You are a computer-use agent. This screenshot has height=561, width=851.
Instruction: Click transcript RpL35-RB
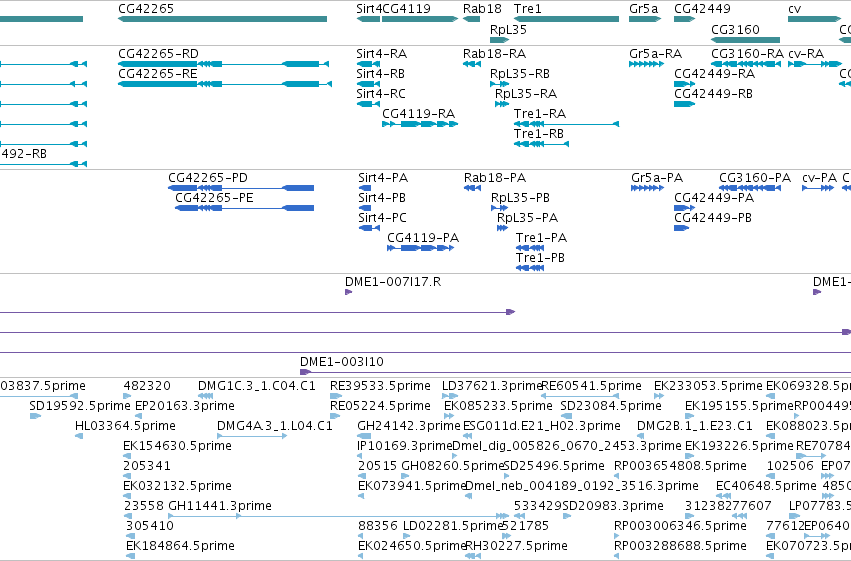(520, 74)
